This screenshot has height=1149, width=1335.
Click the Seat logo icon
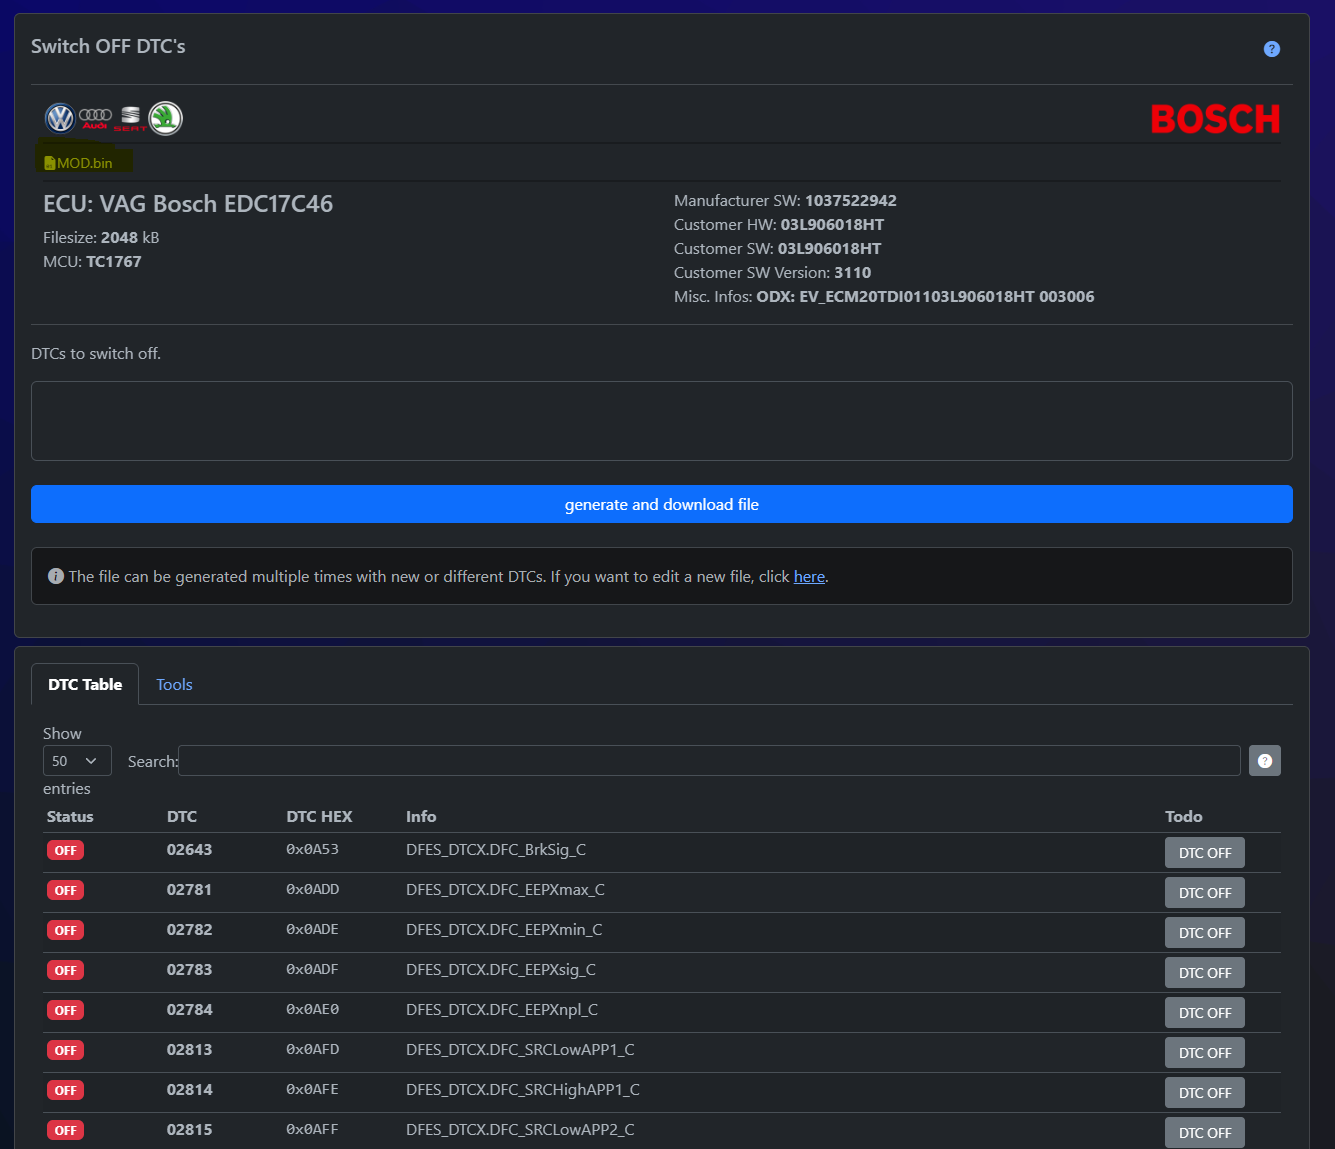pyautogui.click(x=130, y=118)
